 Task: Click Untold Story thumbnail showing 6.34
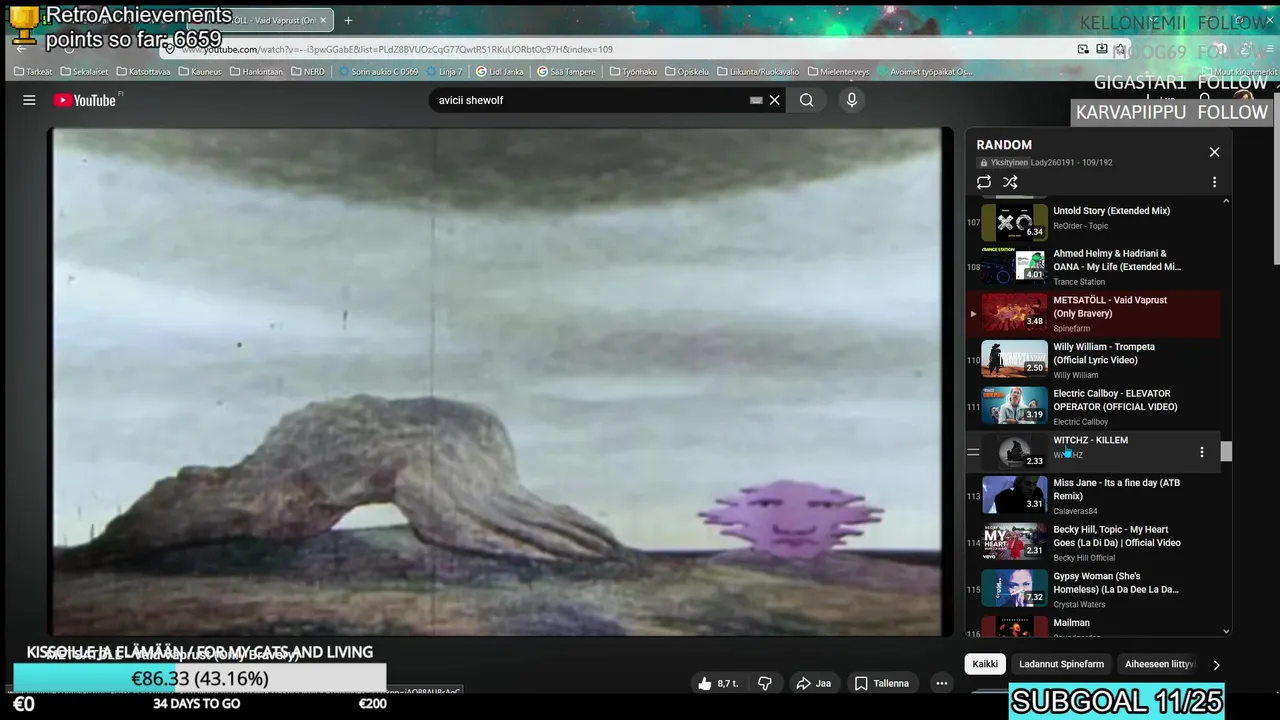point(1014,221)
